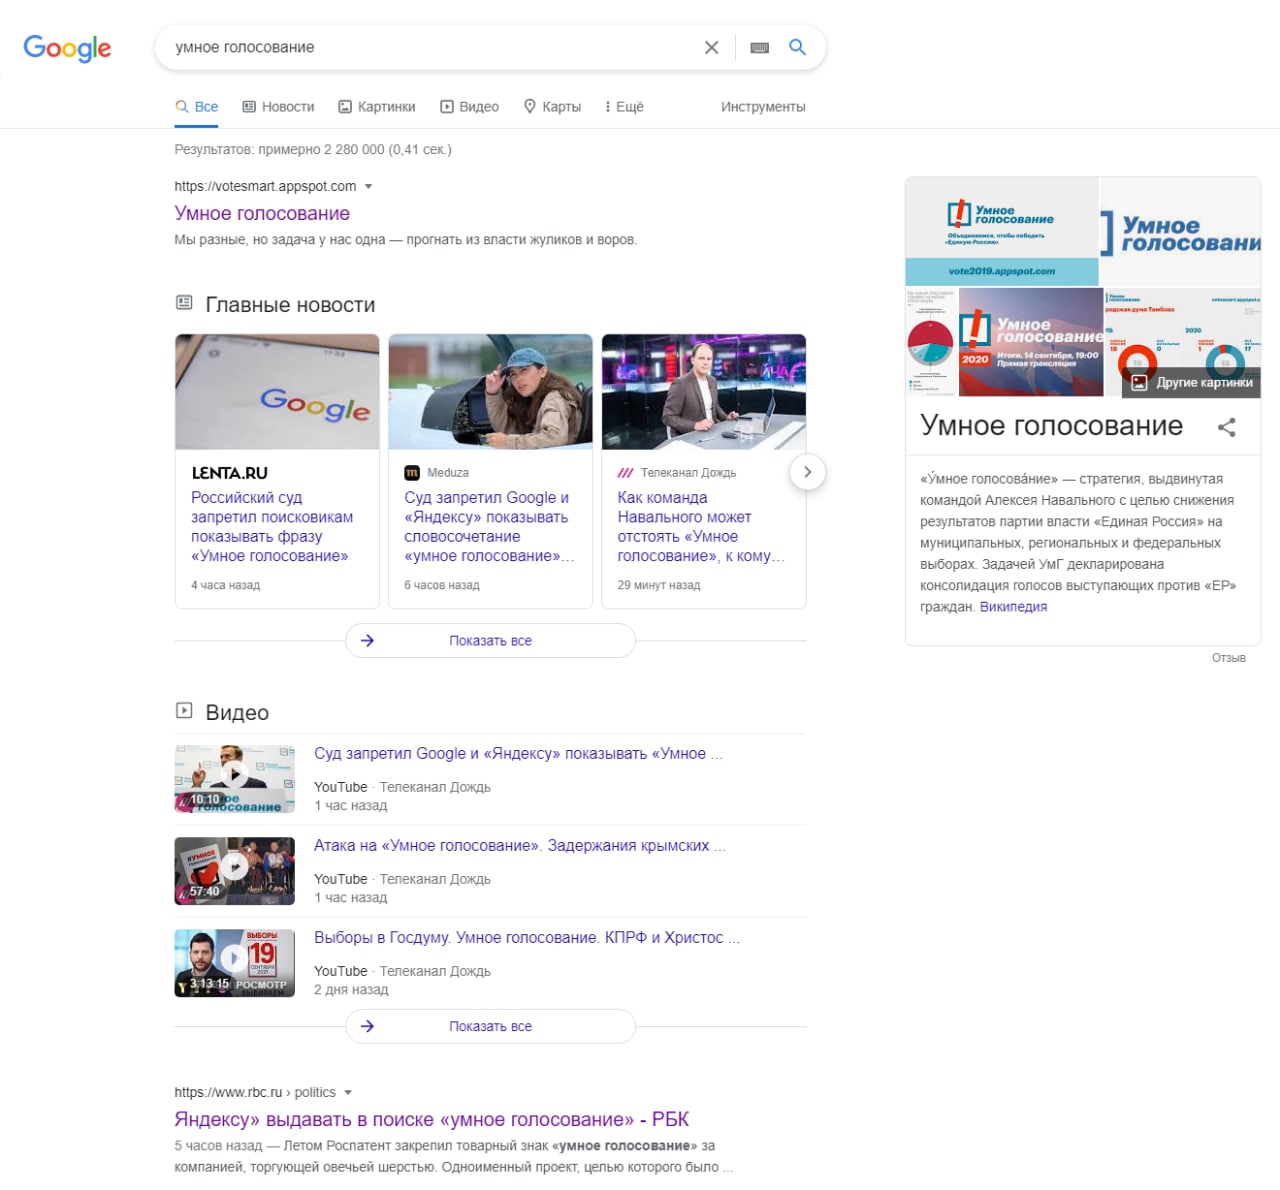
Task: Open "Инструменты" search tools
Action: pyautogui.click(x=763, y=107)
